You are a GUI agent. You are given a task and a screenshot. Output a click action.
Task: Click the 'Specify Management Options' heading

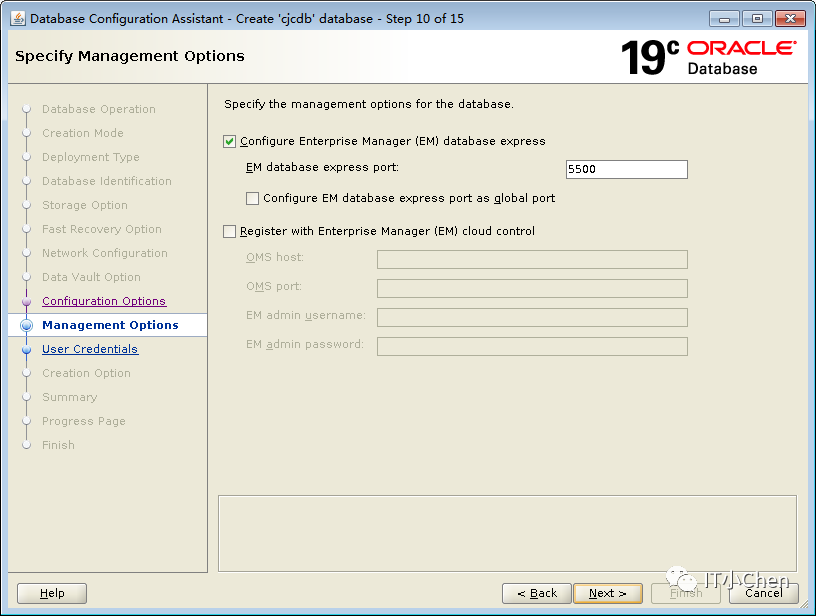click(130, 56)
